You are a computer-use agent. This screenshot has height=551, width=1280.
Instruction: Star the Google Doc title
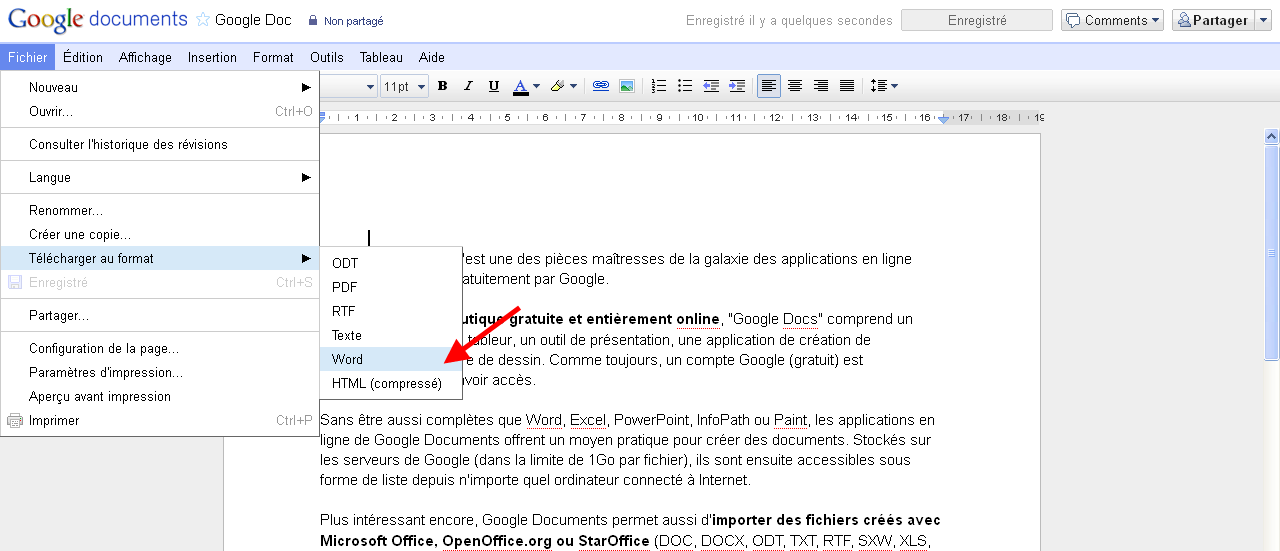click(203, 19)
